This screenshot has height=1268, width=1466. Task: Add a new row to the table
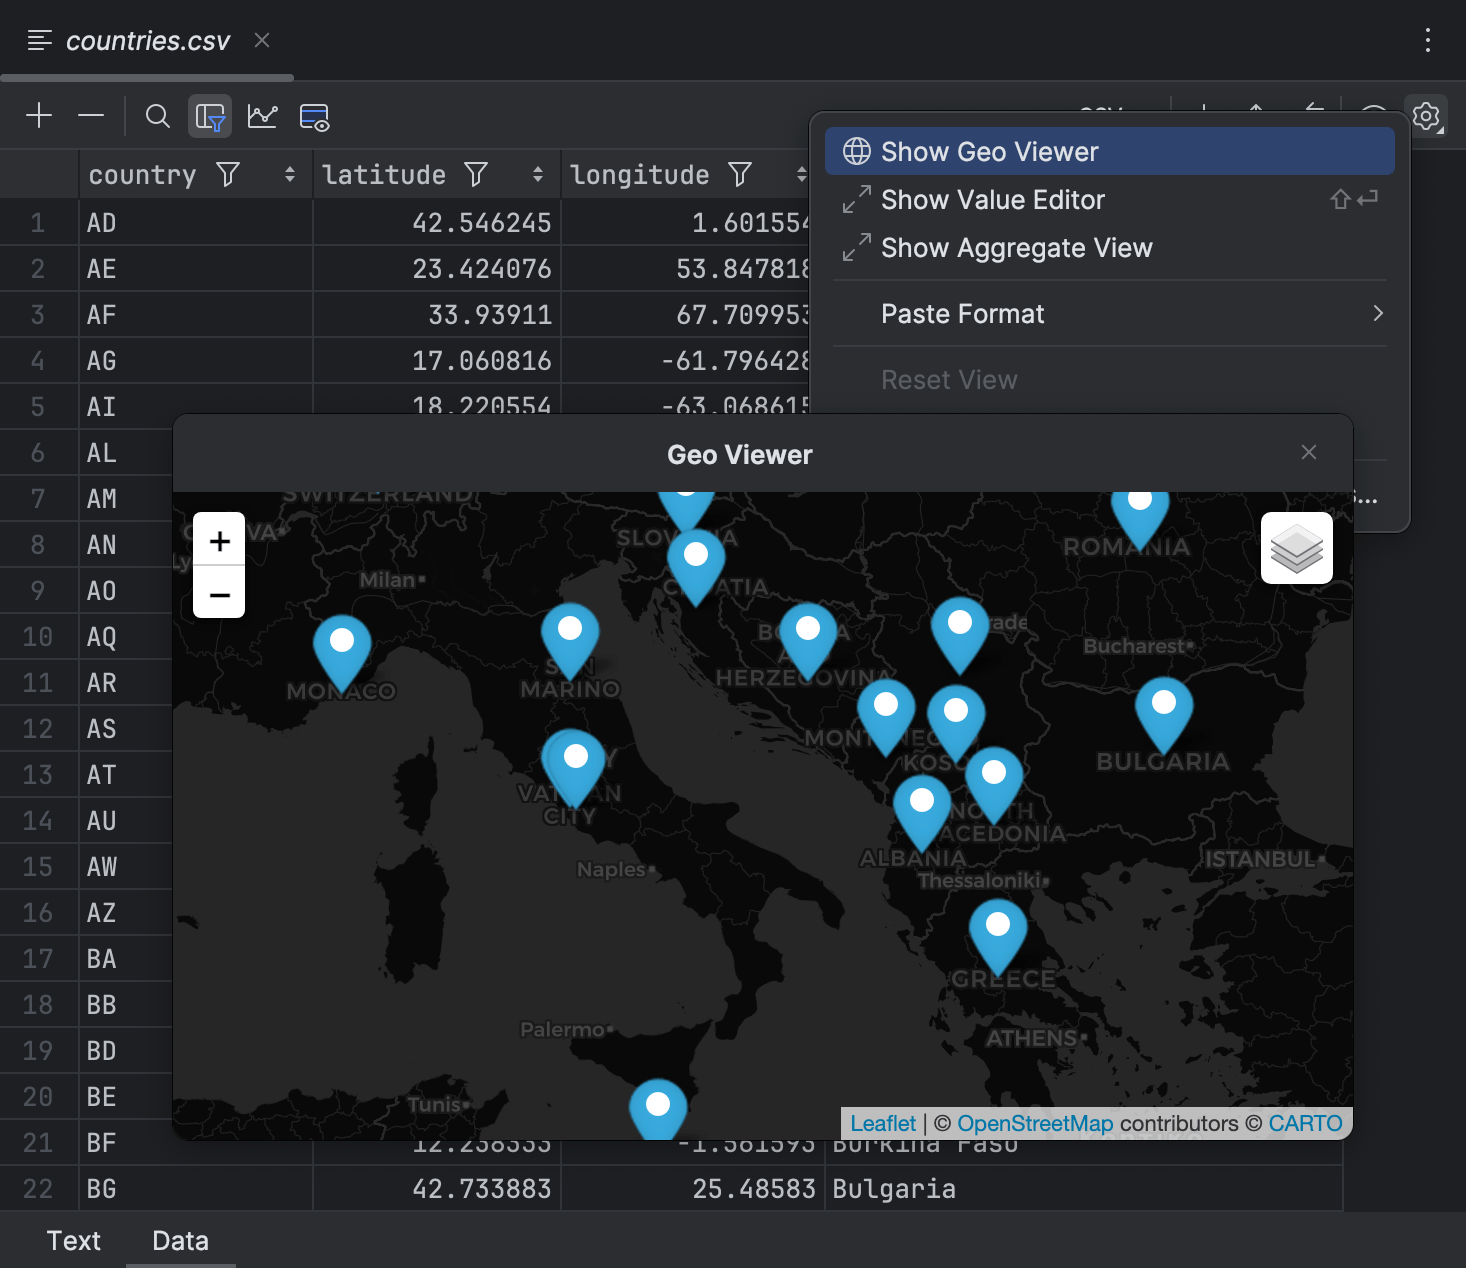click(x=39, y=115)
